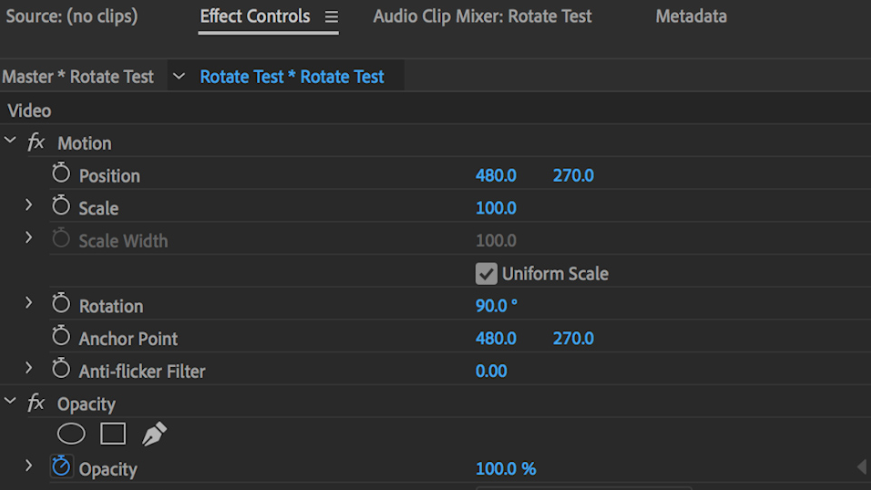Click the Rotation value 90.0°
The width and height of the screenshot is (871, 490).
click(496, 305)
